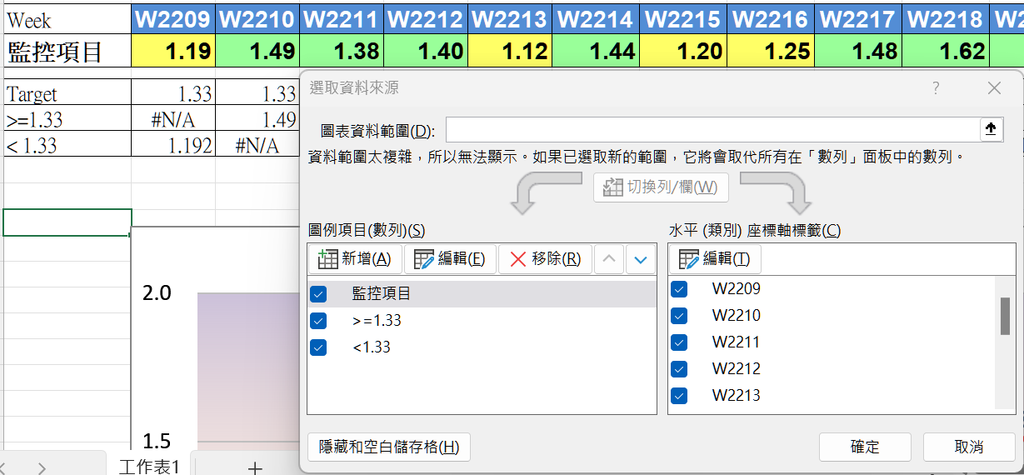Select the Target label cell
This screenshot has width=1024, height=475.
tap(67, 93)
